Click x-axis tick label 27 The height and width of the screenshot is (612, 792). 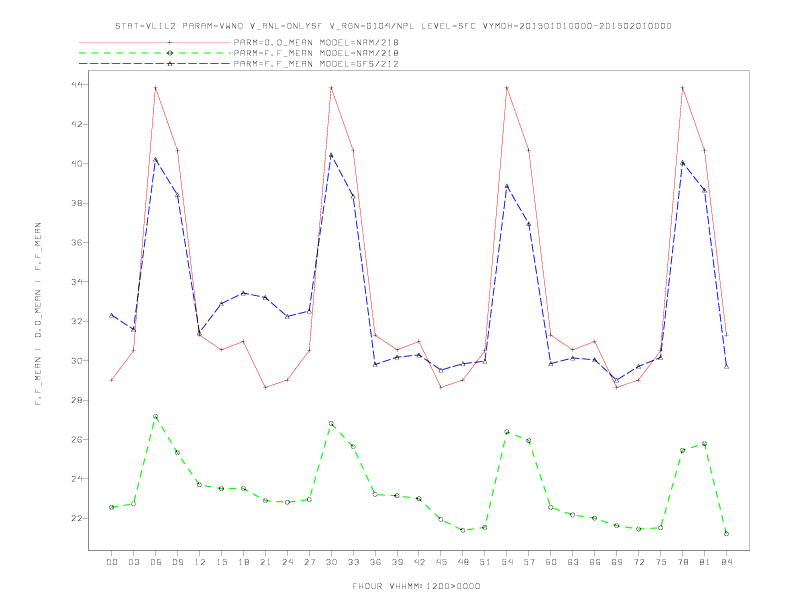[x=309, y=562]
